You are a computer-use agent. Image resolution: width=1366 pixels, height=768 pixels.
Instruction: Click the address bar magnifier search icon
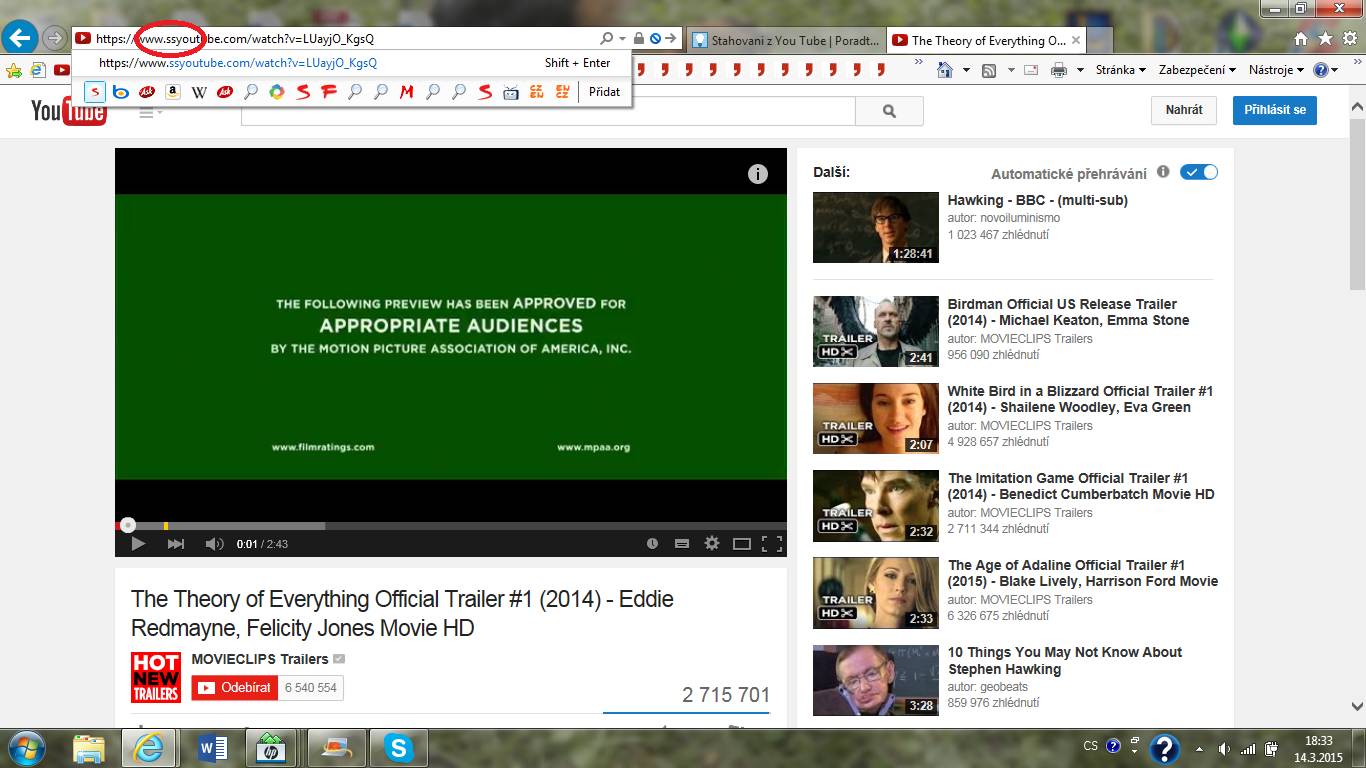point(606,39)
